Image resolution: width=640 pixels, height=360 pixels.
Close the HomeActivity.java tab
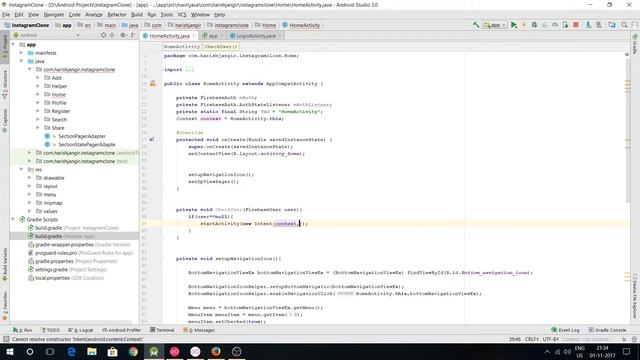[194, 36]
